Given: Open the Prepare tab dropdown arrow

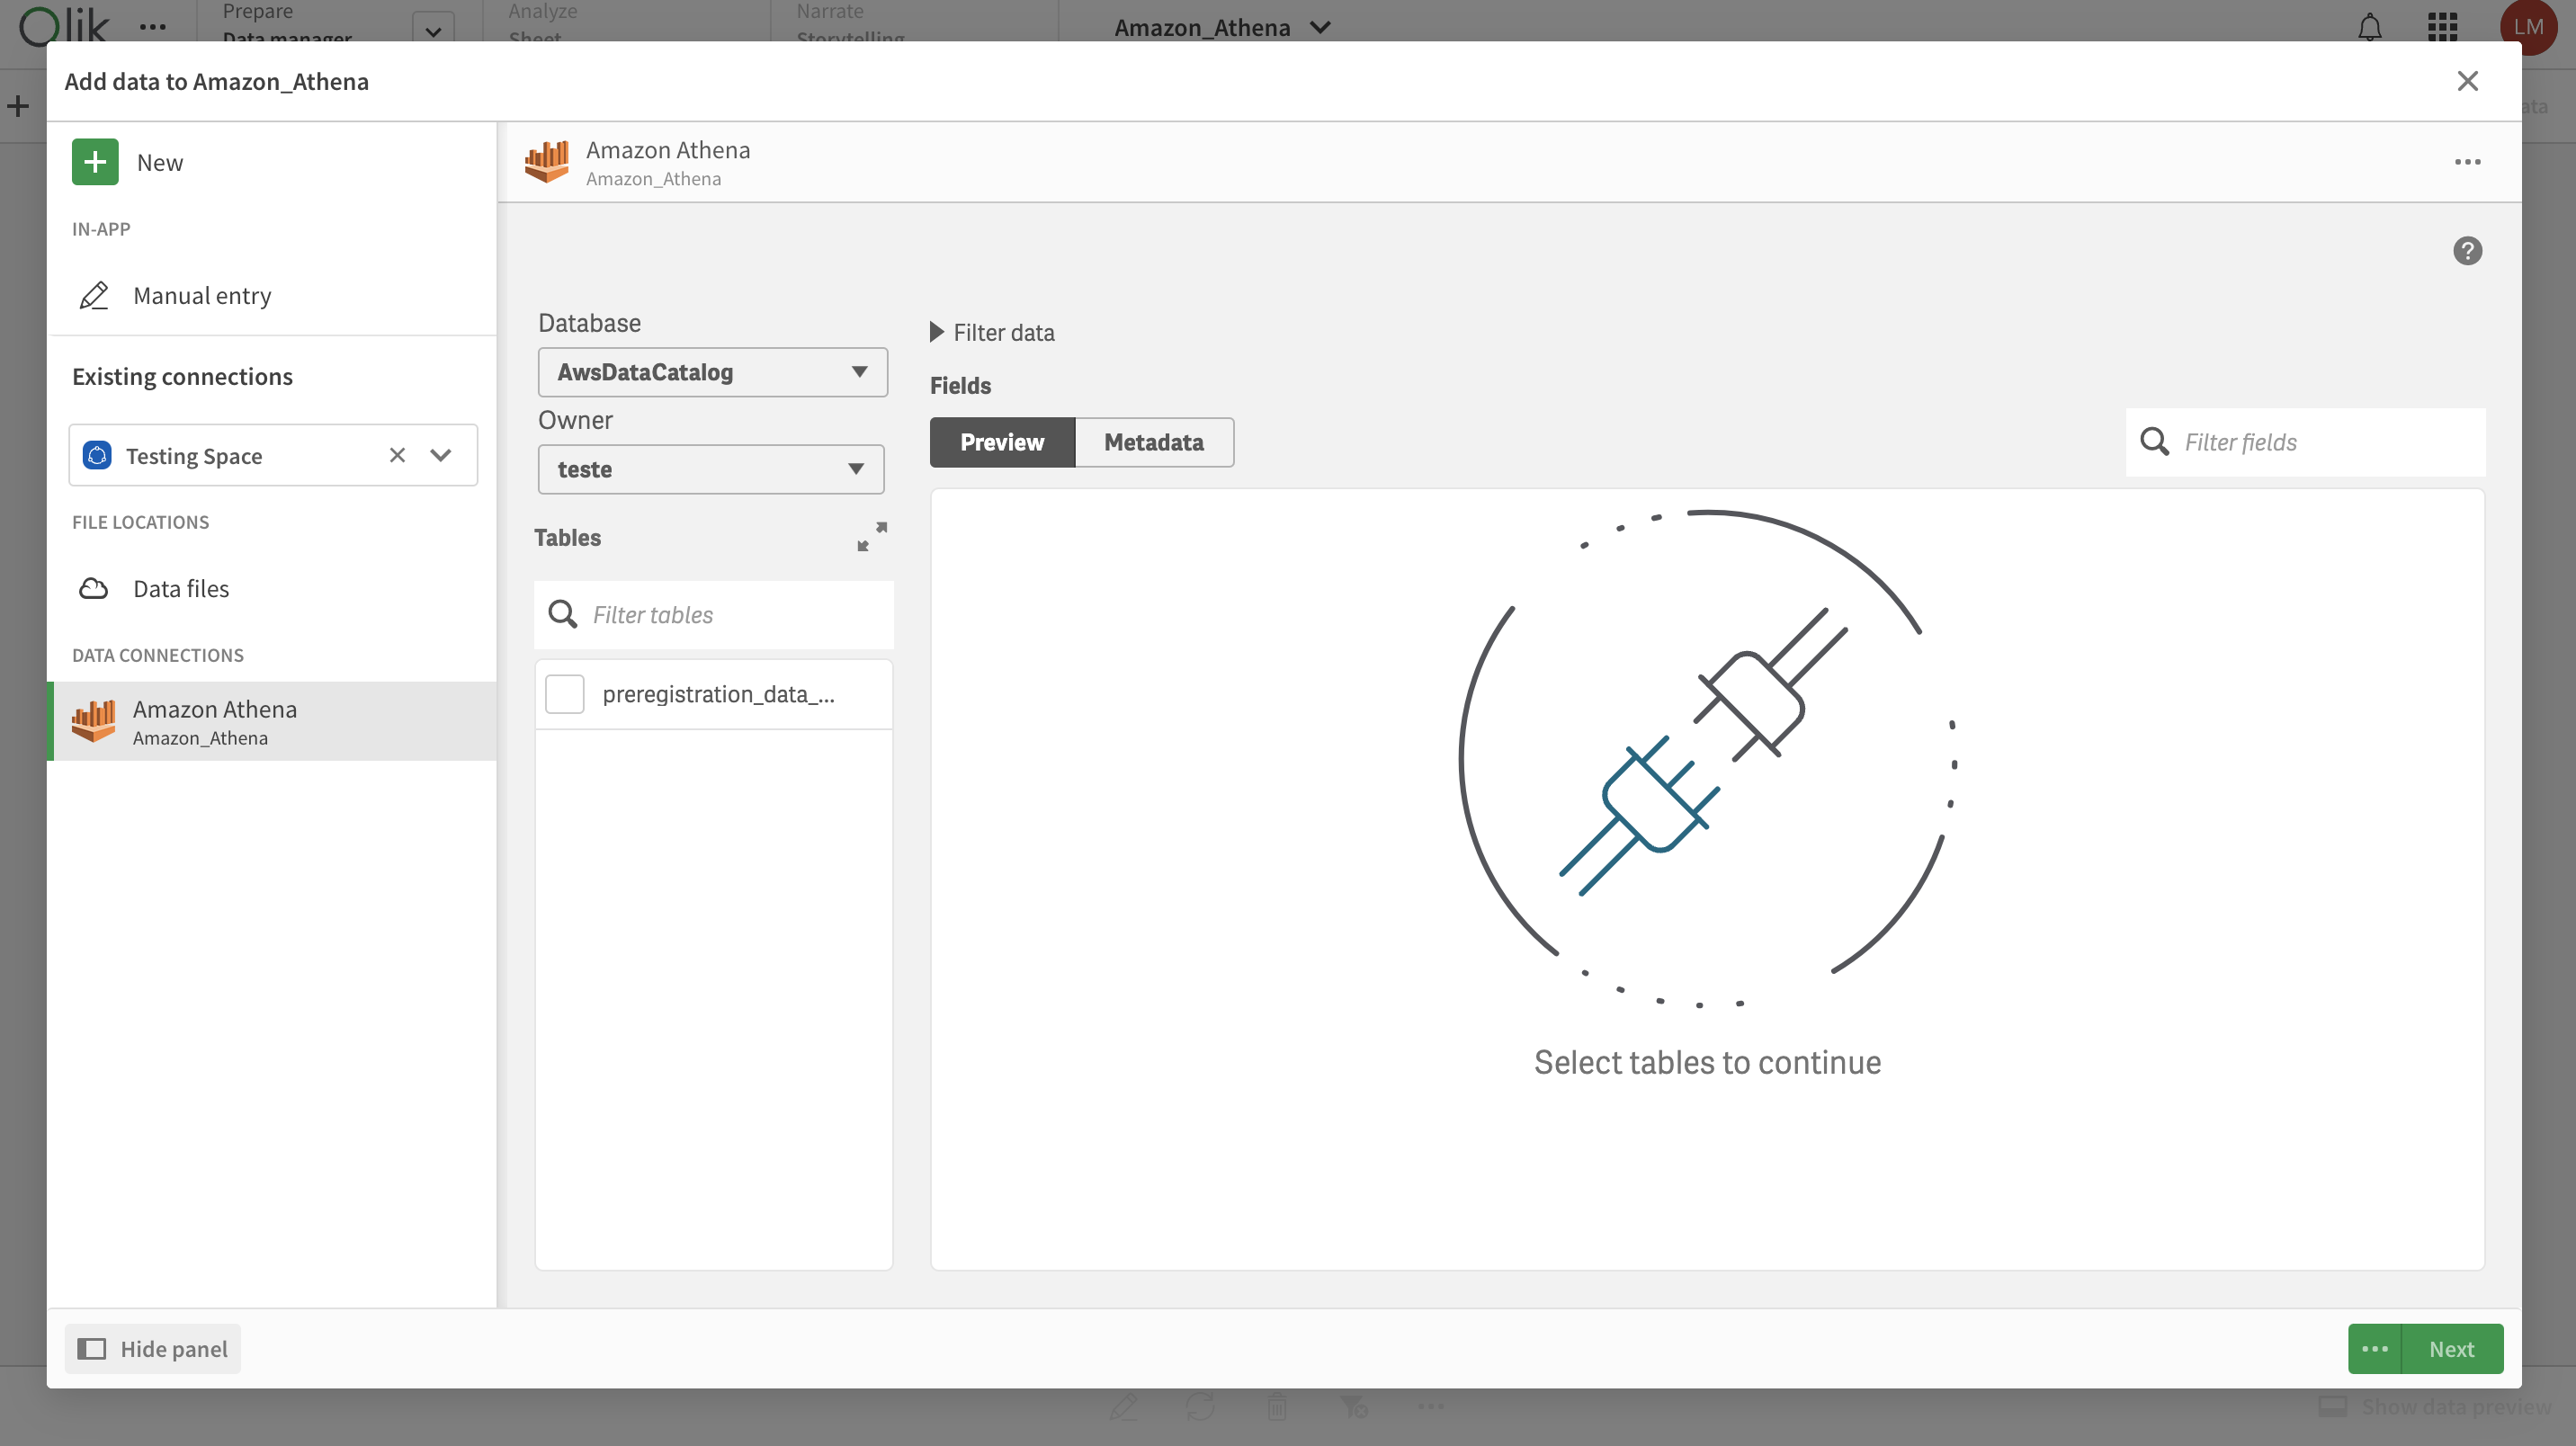Looking at the screenshot, I should tap(433, 30).
